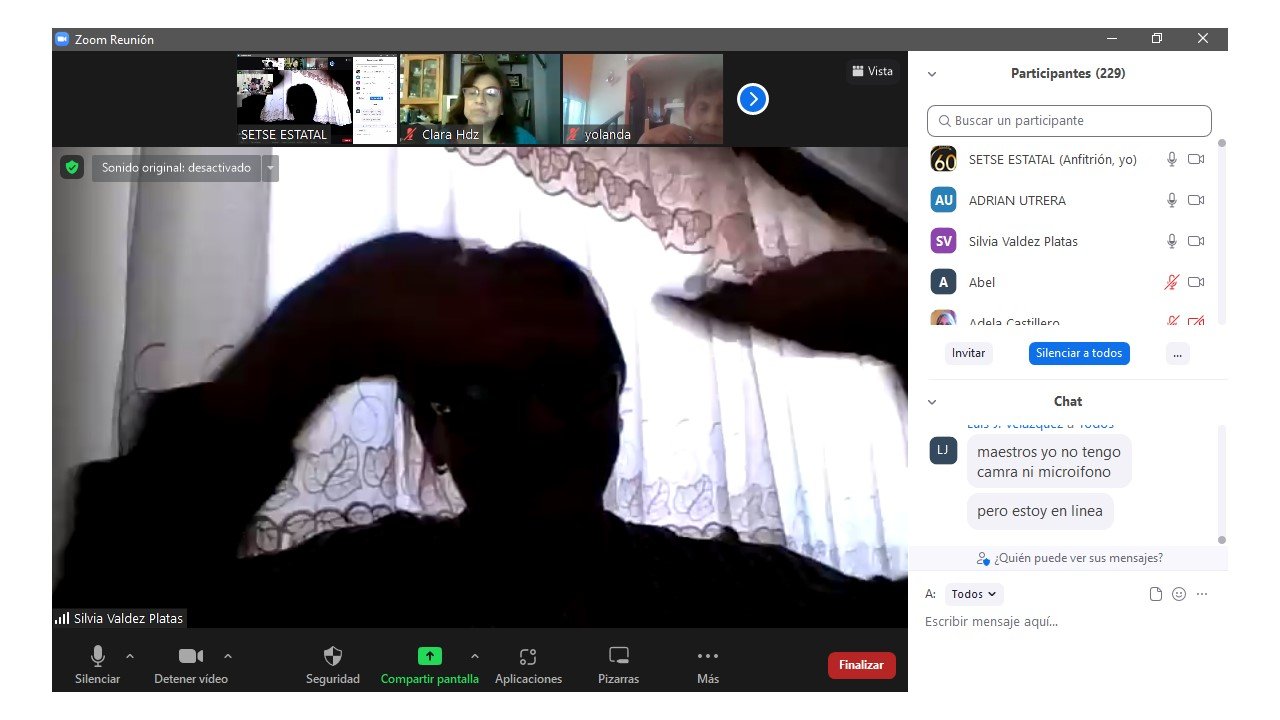Click participant name ADRIAN UTRERA

(1017, 200)
